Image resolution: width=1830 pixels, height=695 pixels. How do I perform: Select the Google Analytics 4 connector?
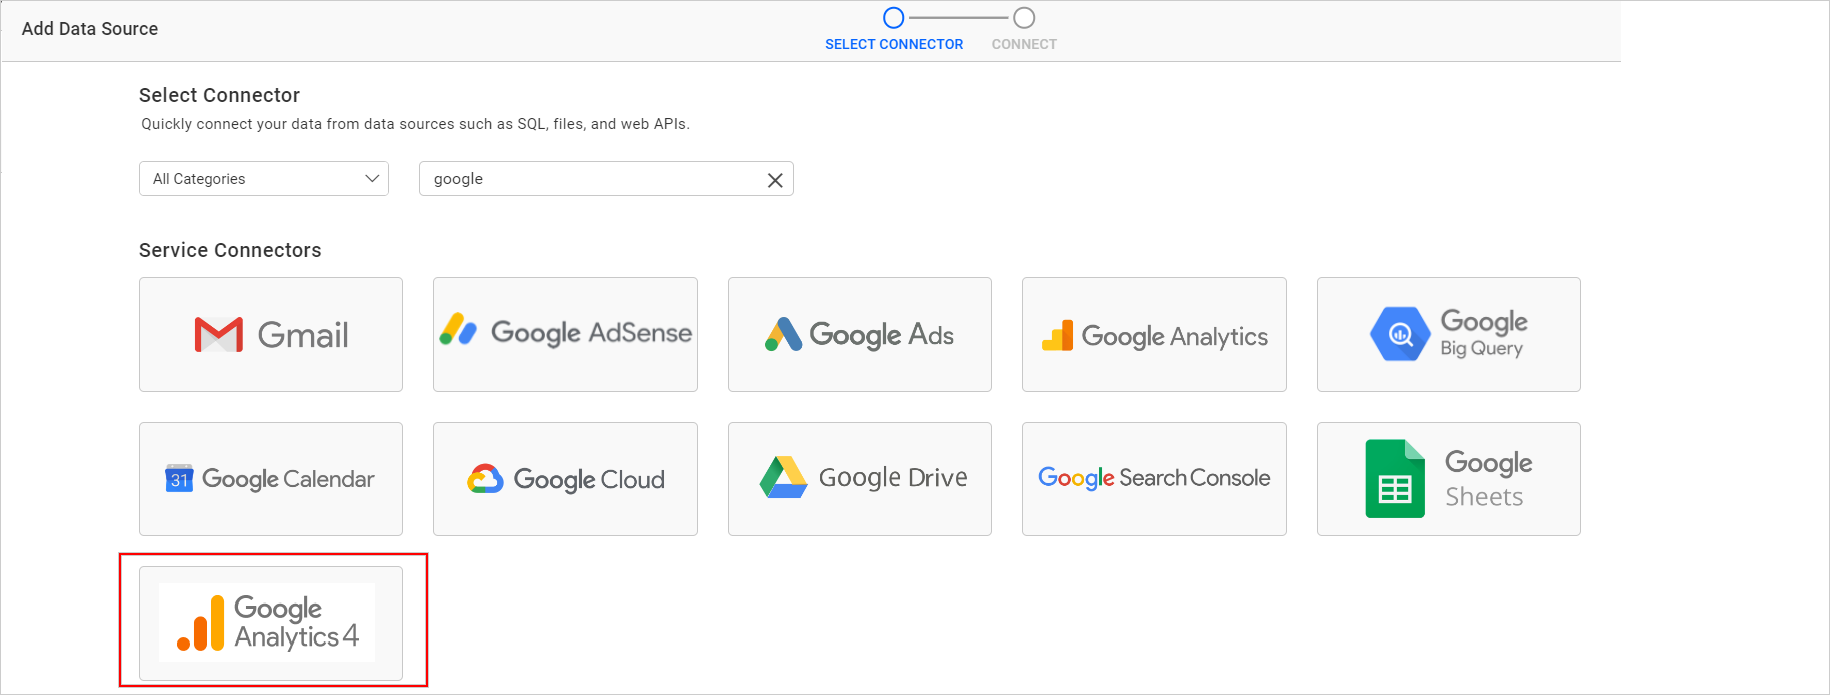click(x=271, y=623)
